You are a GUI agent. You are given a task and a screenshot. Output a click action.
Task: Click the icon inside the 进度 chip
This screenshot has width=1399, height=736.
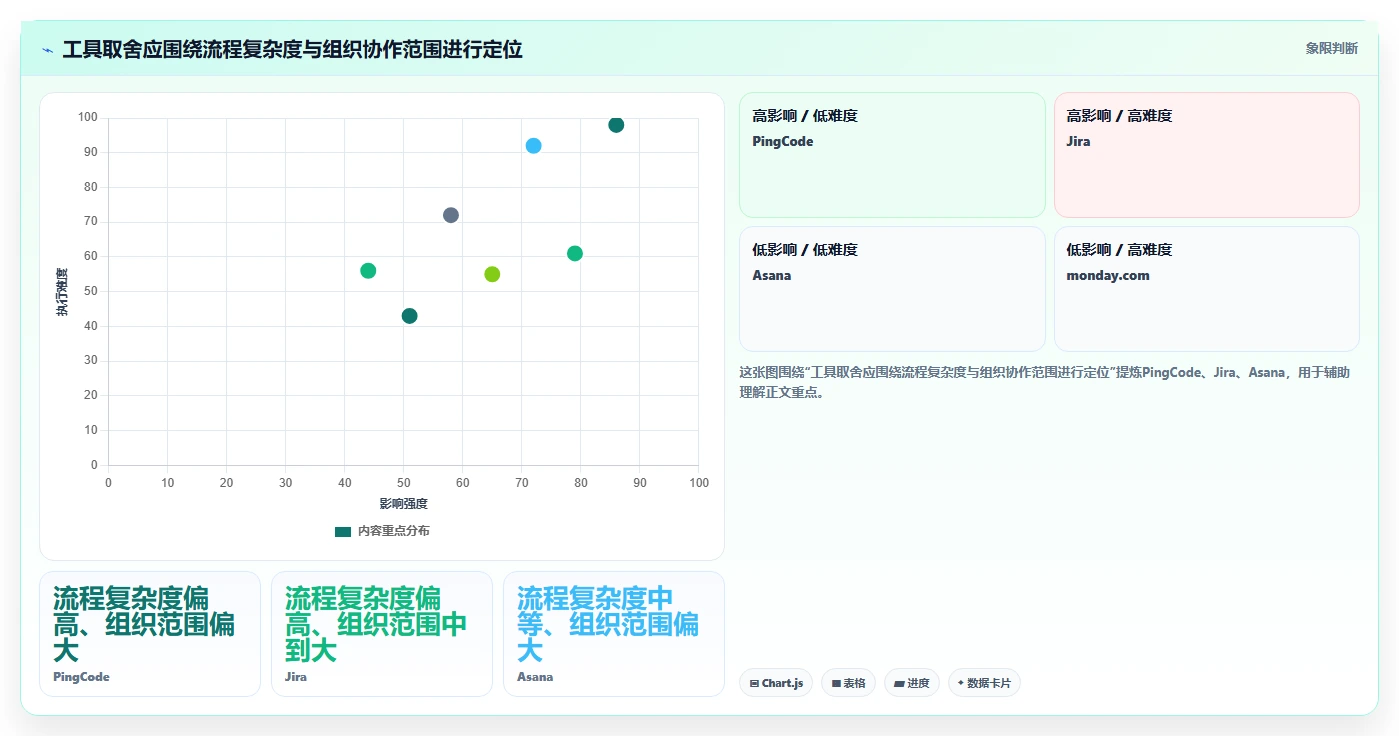[899, 684]
